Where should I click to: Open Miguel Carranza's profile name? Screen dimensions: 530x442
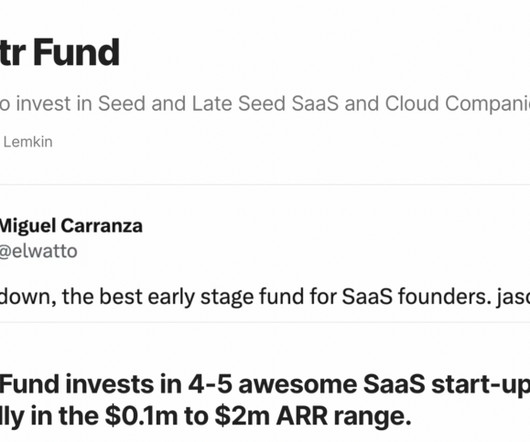[71, 226]
